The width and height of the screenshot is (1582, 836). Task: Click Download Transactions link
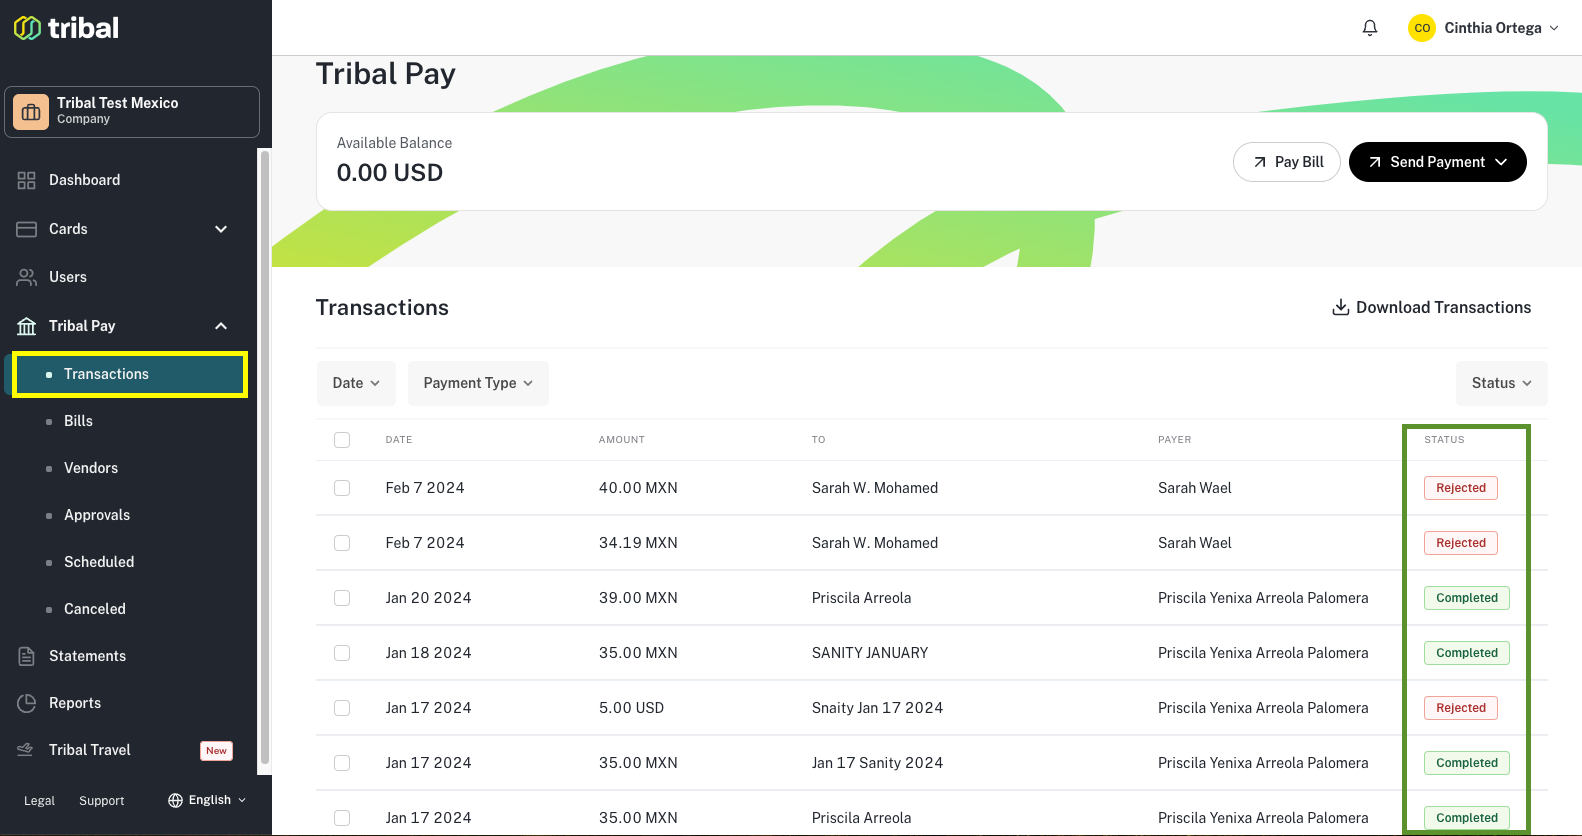click(x=1432, y=307)
